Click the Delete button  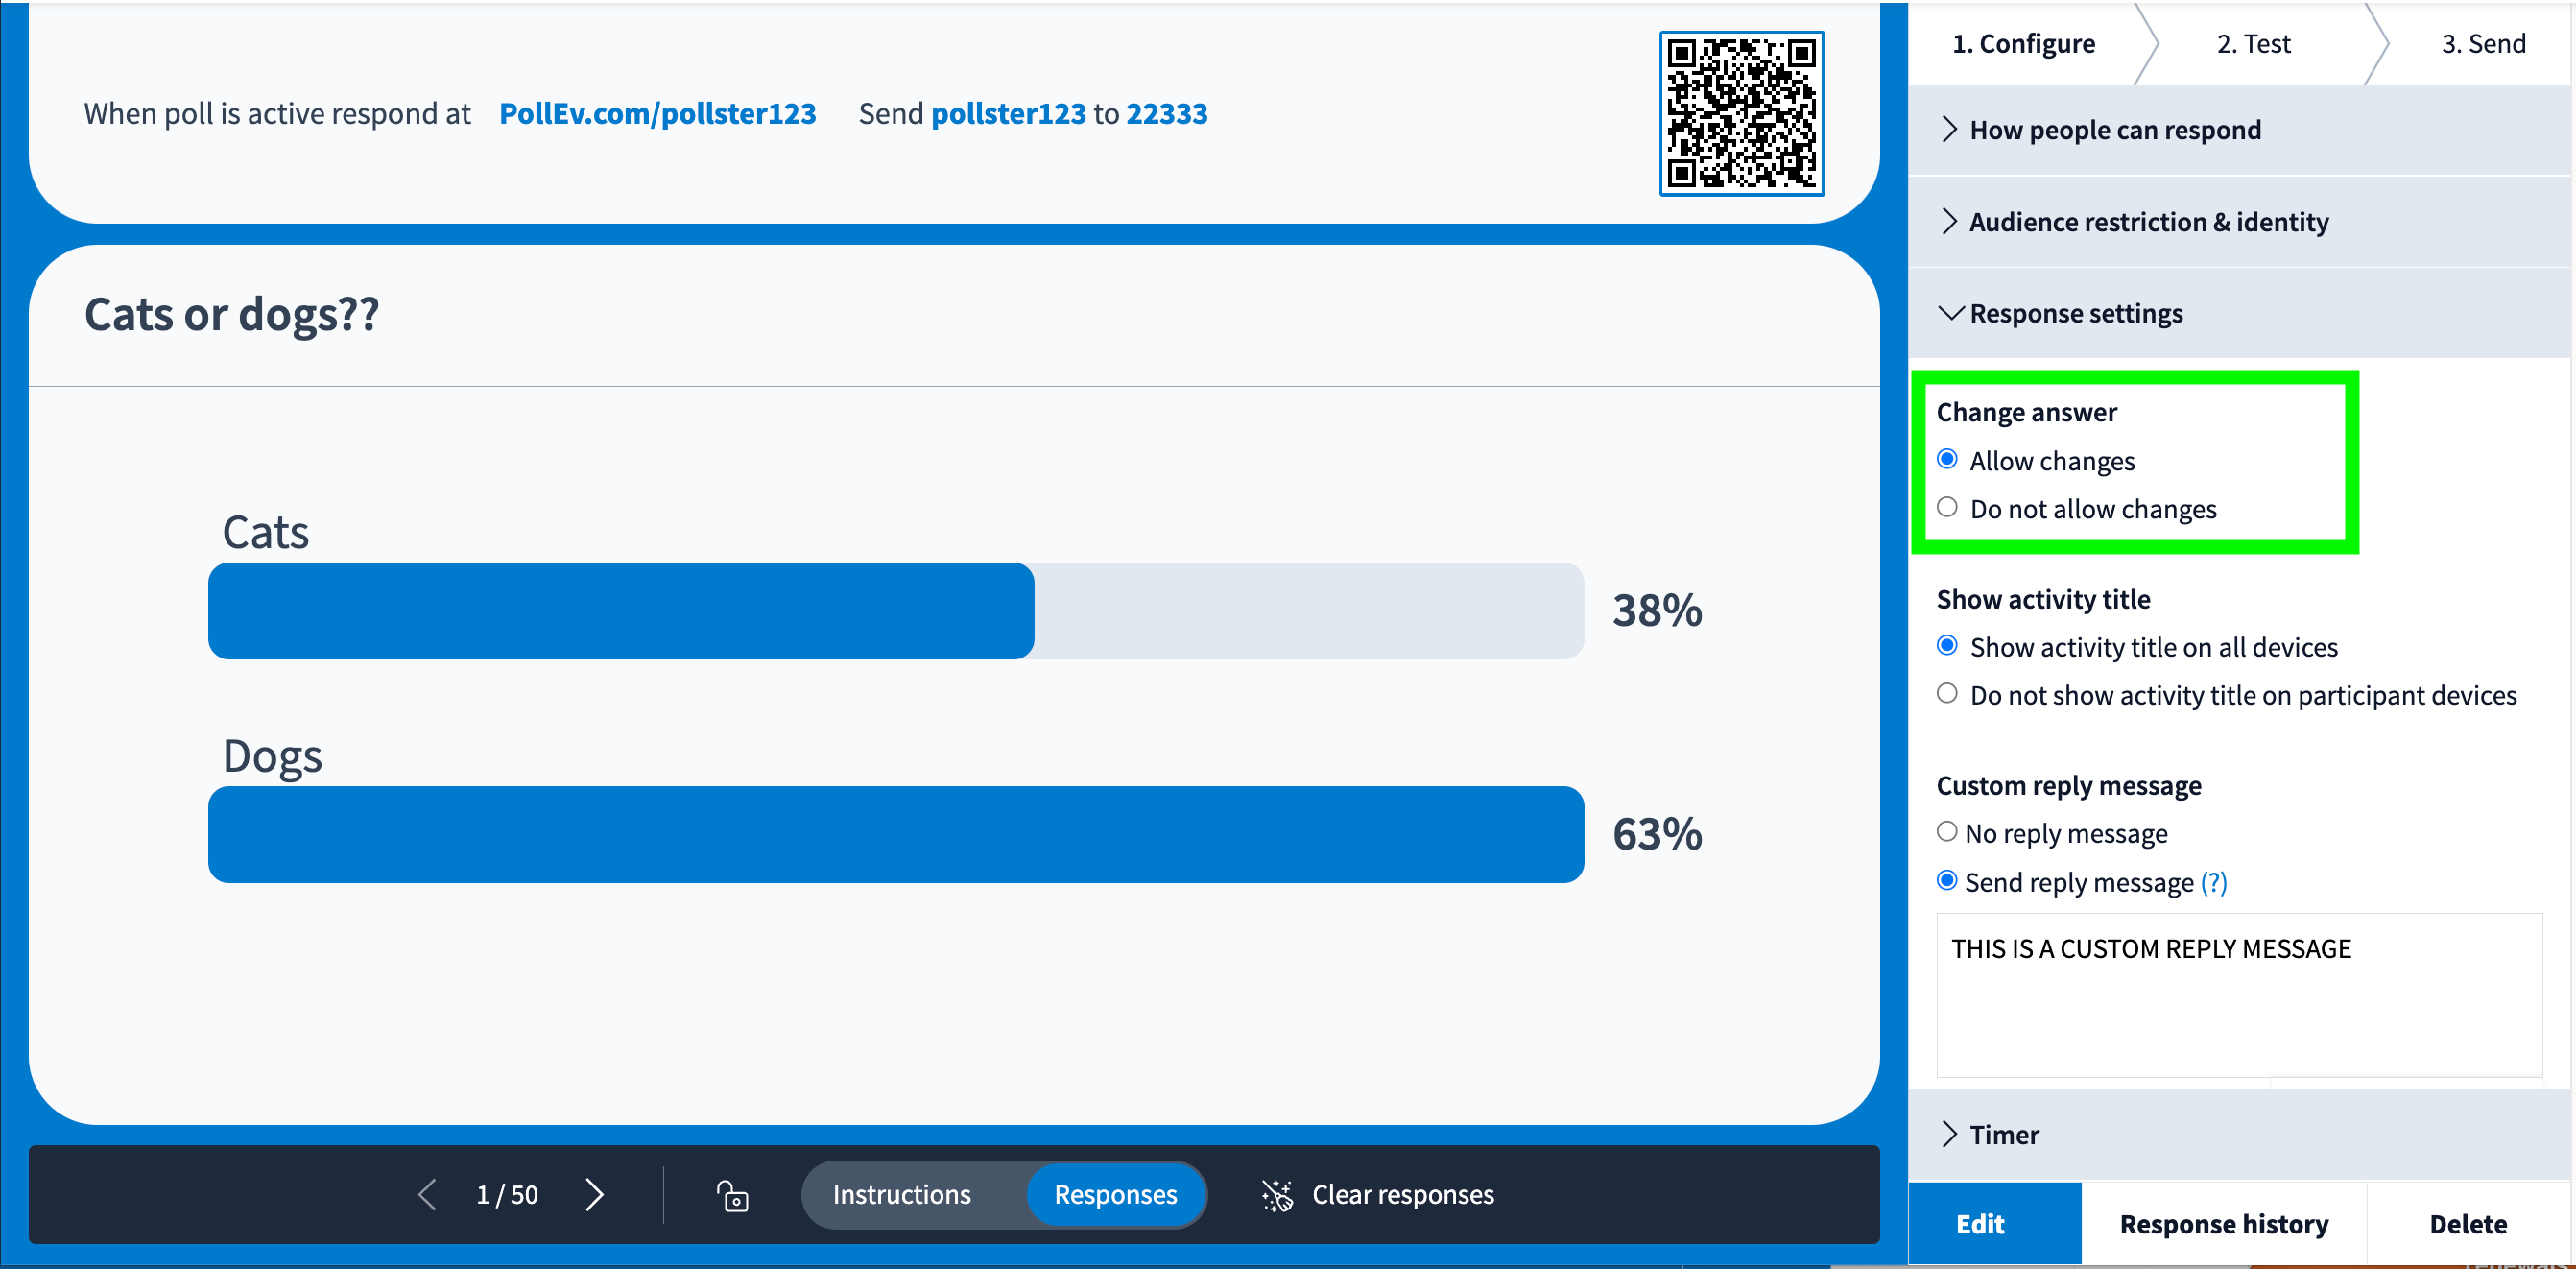(x=2467, y=1222)
